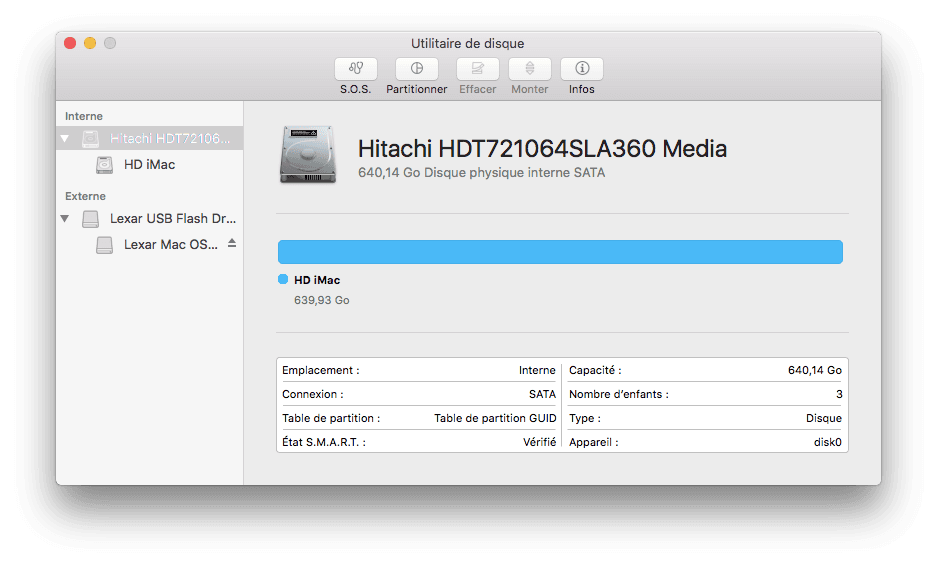Click the Utilitaire de disque window title
The image size is (937, 565).
[x=467, y=44]
